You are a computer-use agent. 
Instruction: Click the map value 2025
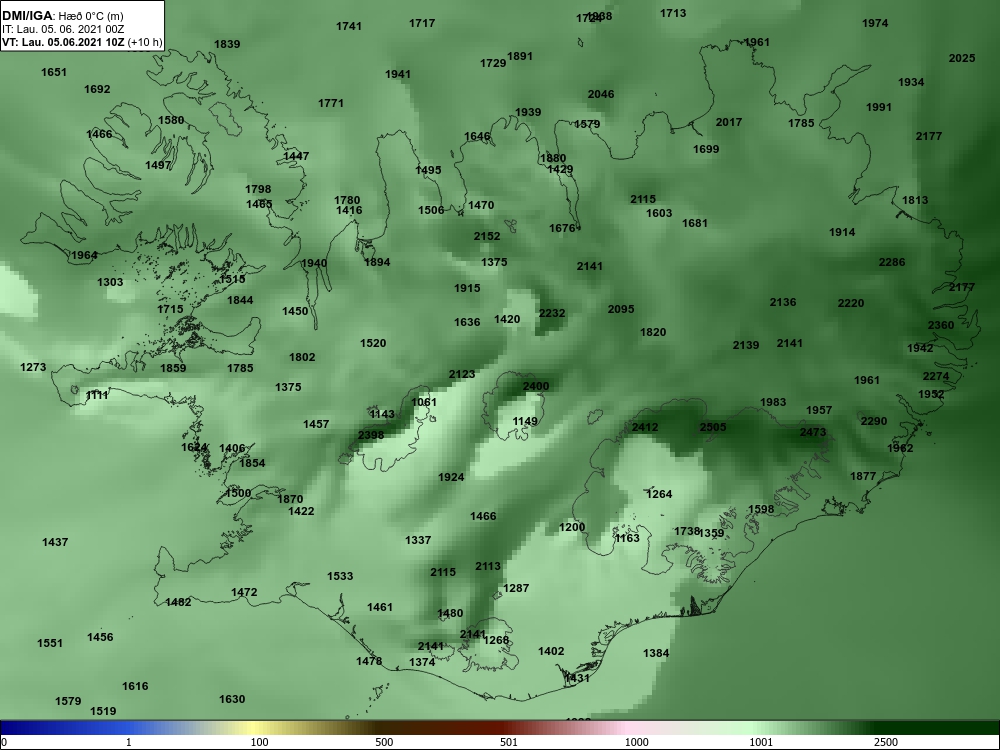962,58
